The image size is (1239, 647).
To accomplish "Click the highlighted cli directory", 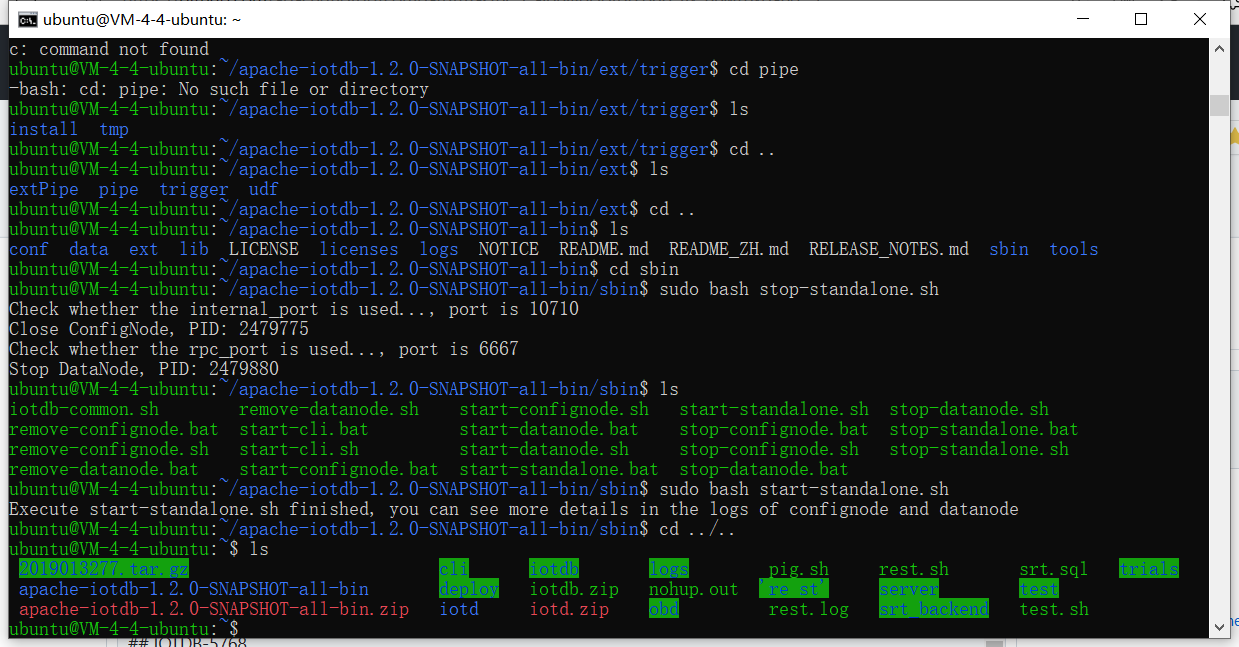I will pyautogui.click(x=454, y=569).
